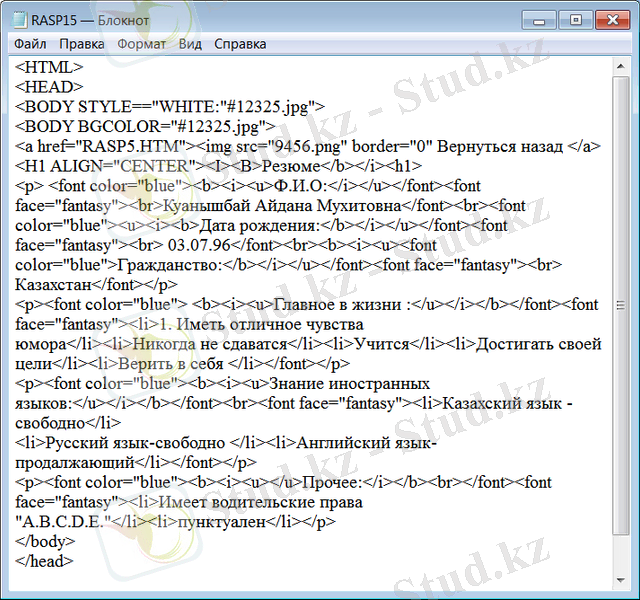The height and width of the screenshot is (600, 640).
Task: Click the word 'Прочее:'
Action: coord(332,482)
